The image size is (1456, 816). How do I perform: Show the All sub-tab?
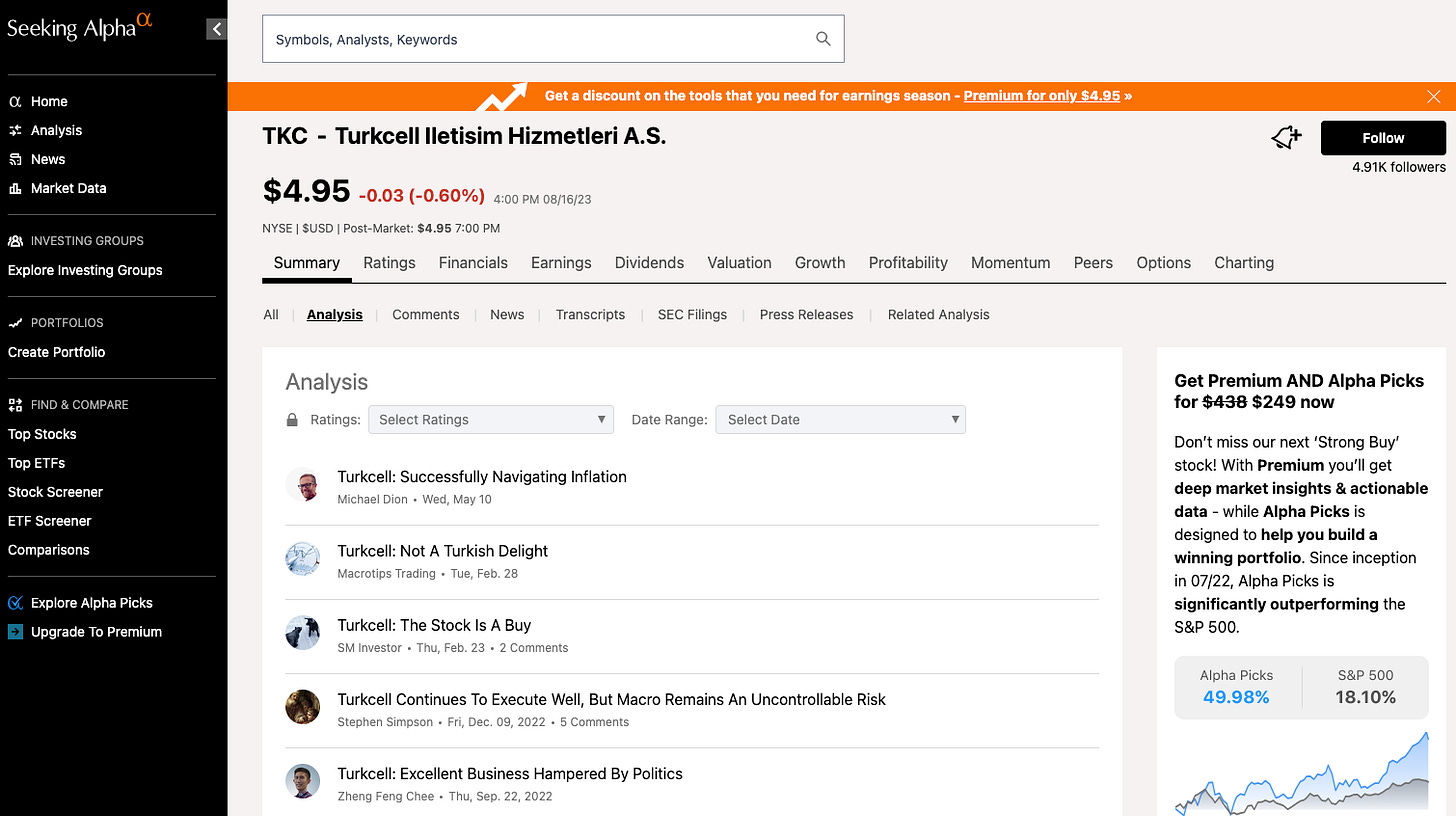(x=271, y=314)
